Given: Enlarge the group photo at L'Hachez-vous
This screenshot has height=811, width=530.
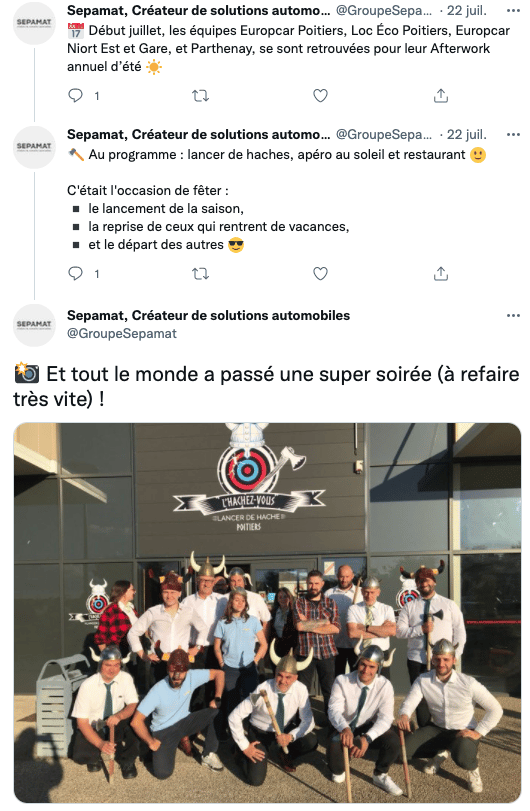Looking at the screenshot, I should pos(267,613).
